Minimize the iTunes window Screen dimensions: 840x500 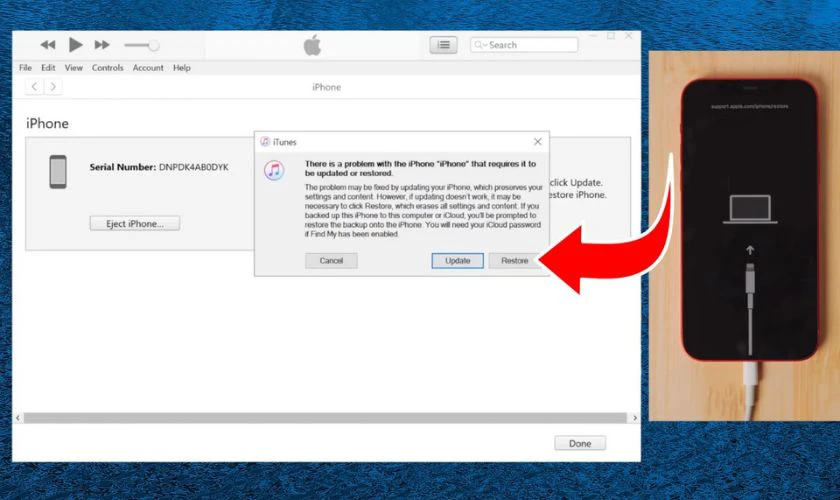click(593, 36)
